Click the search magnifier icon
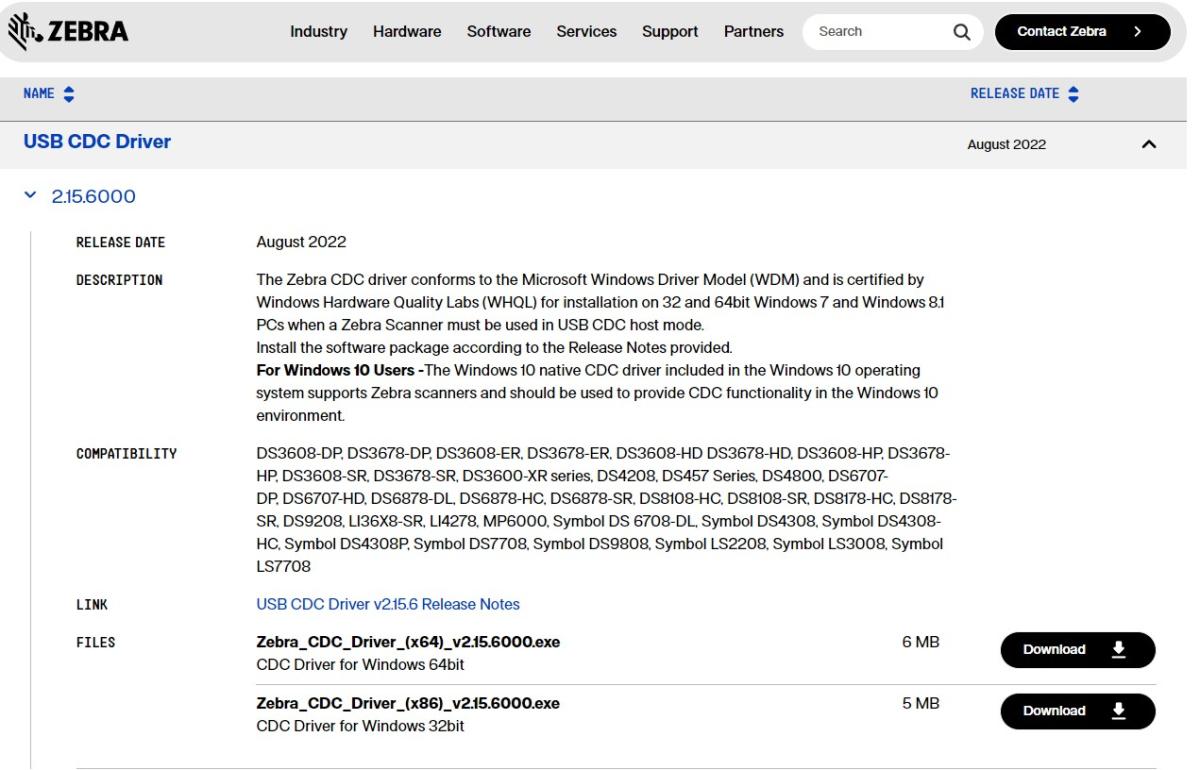1200x770 pixels. (x=962, y=32)
